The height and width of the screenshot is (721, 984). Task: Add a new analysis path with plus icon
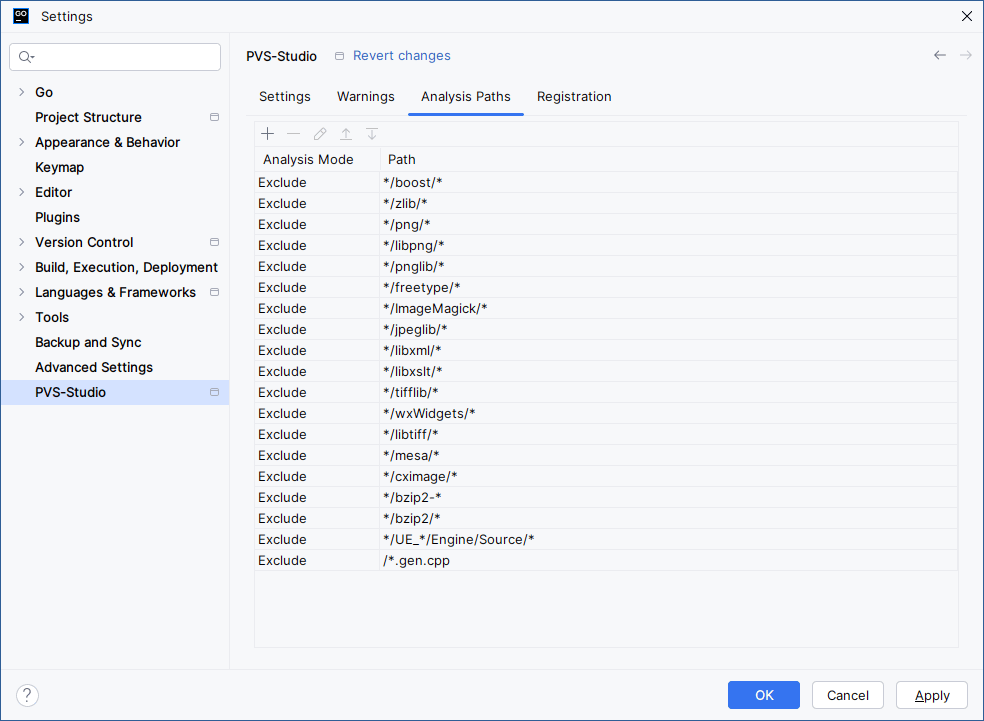point(267,133)
